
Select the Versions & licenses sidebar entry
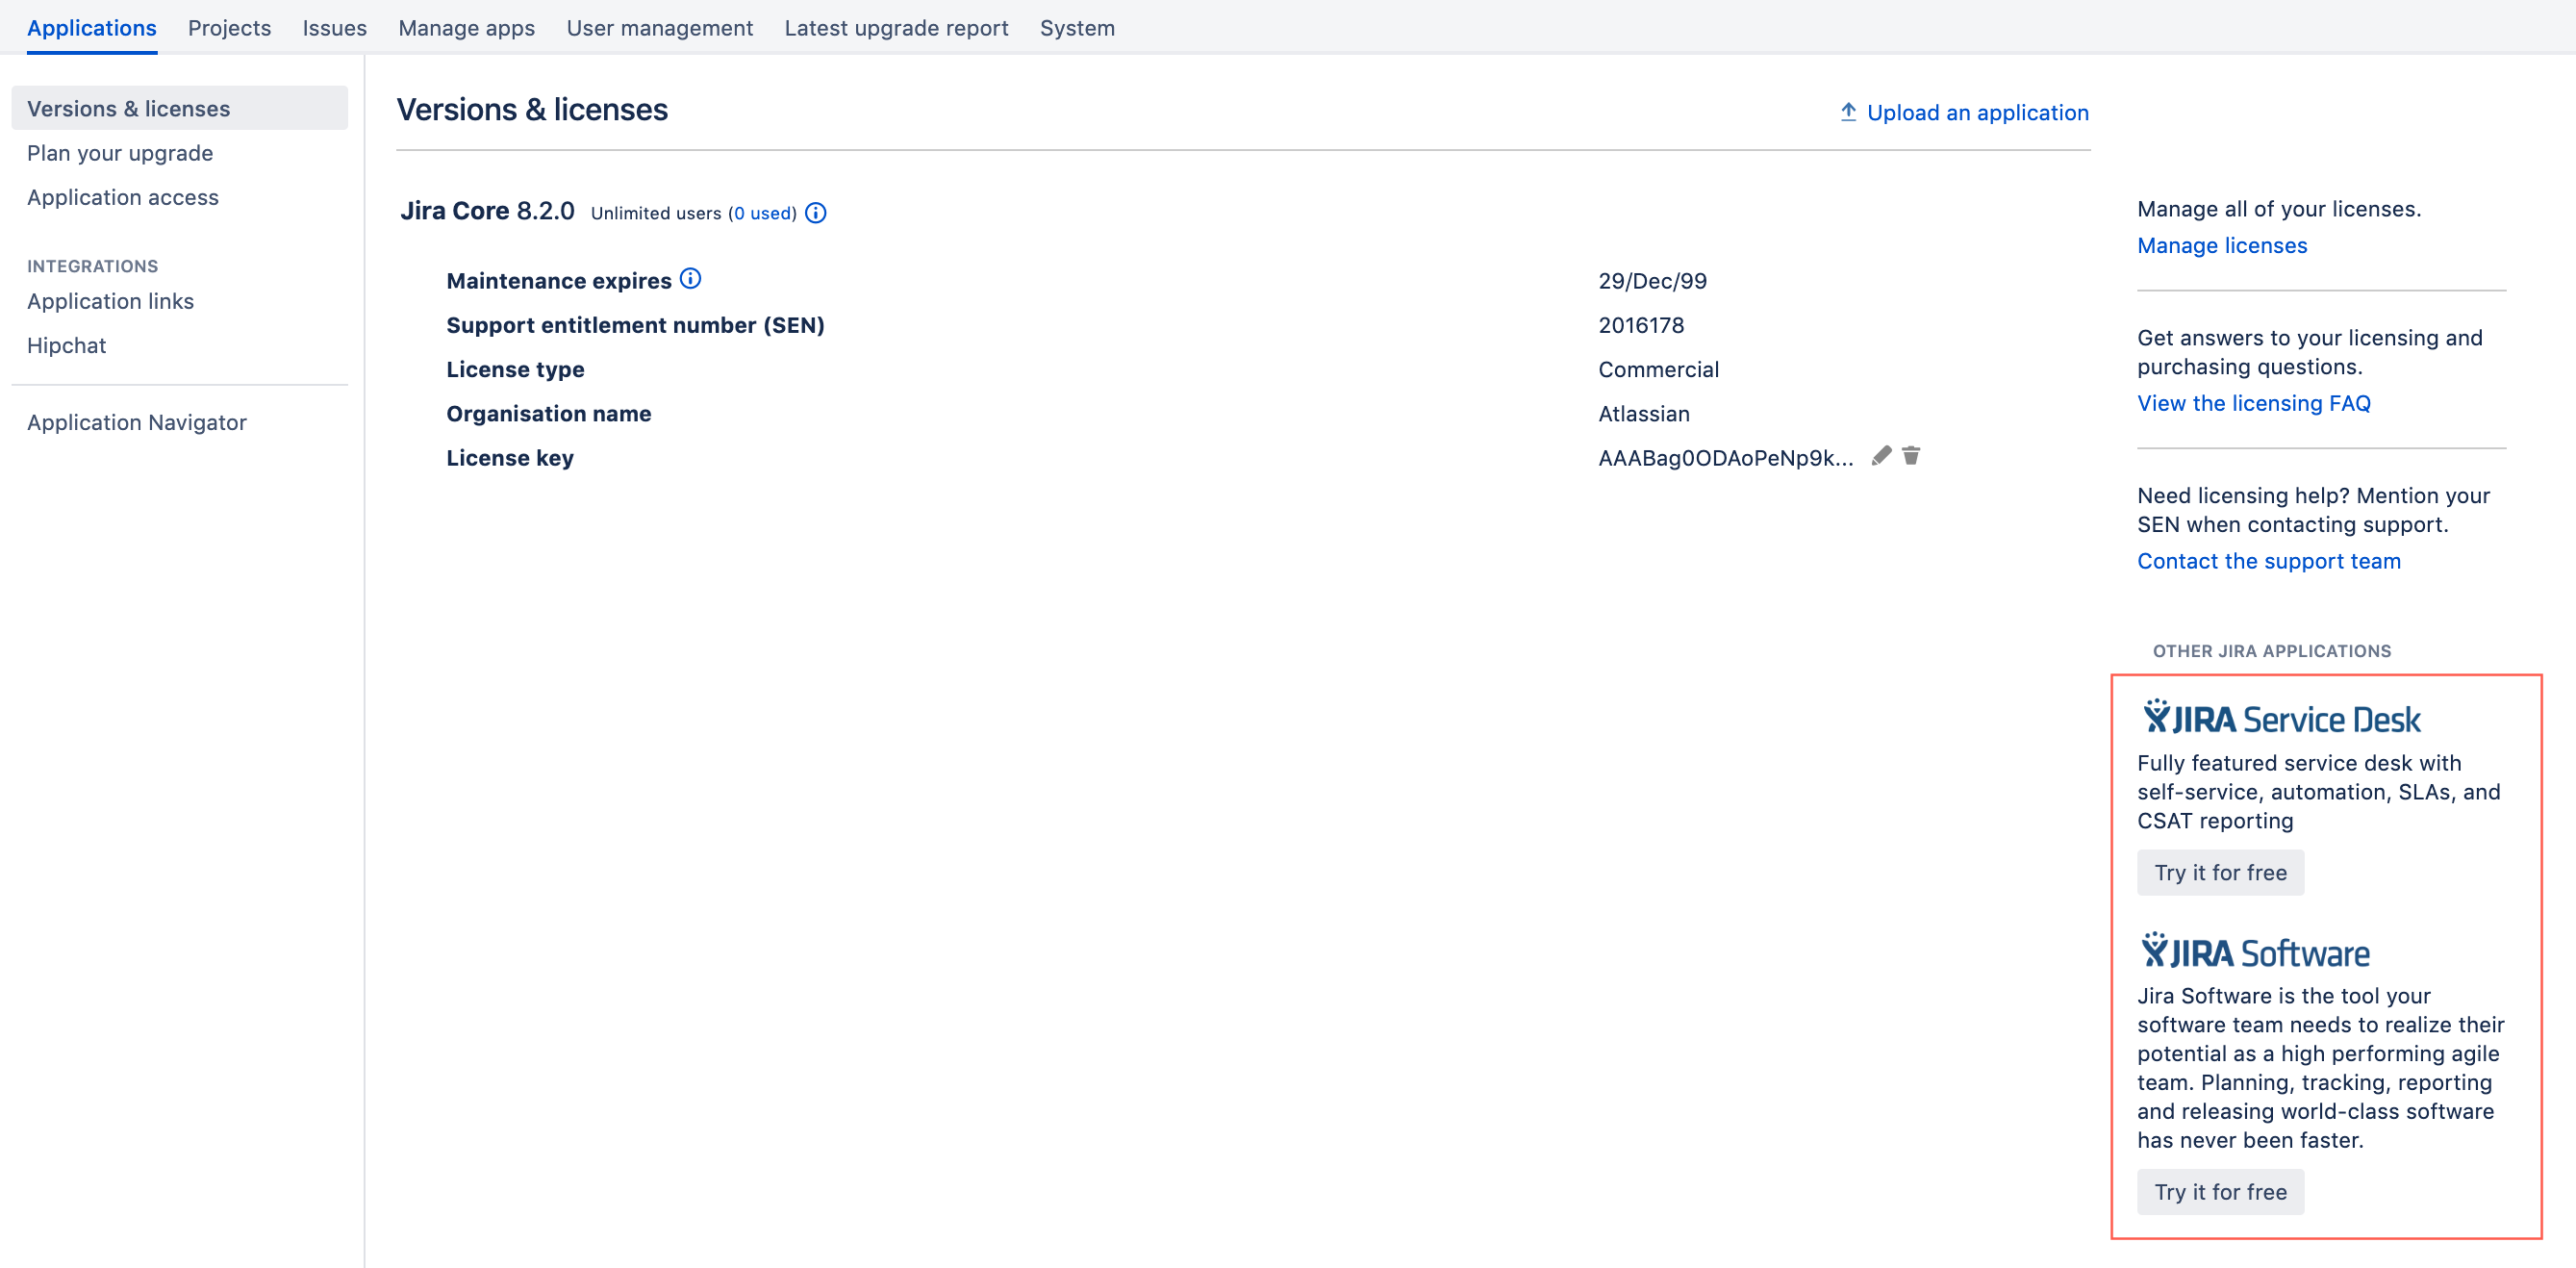[129, 108]
